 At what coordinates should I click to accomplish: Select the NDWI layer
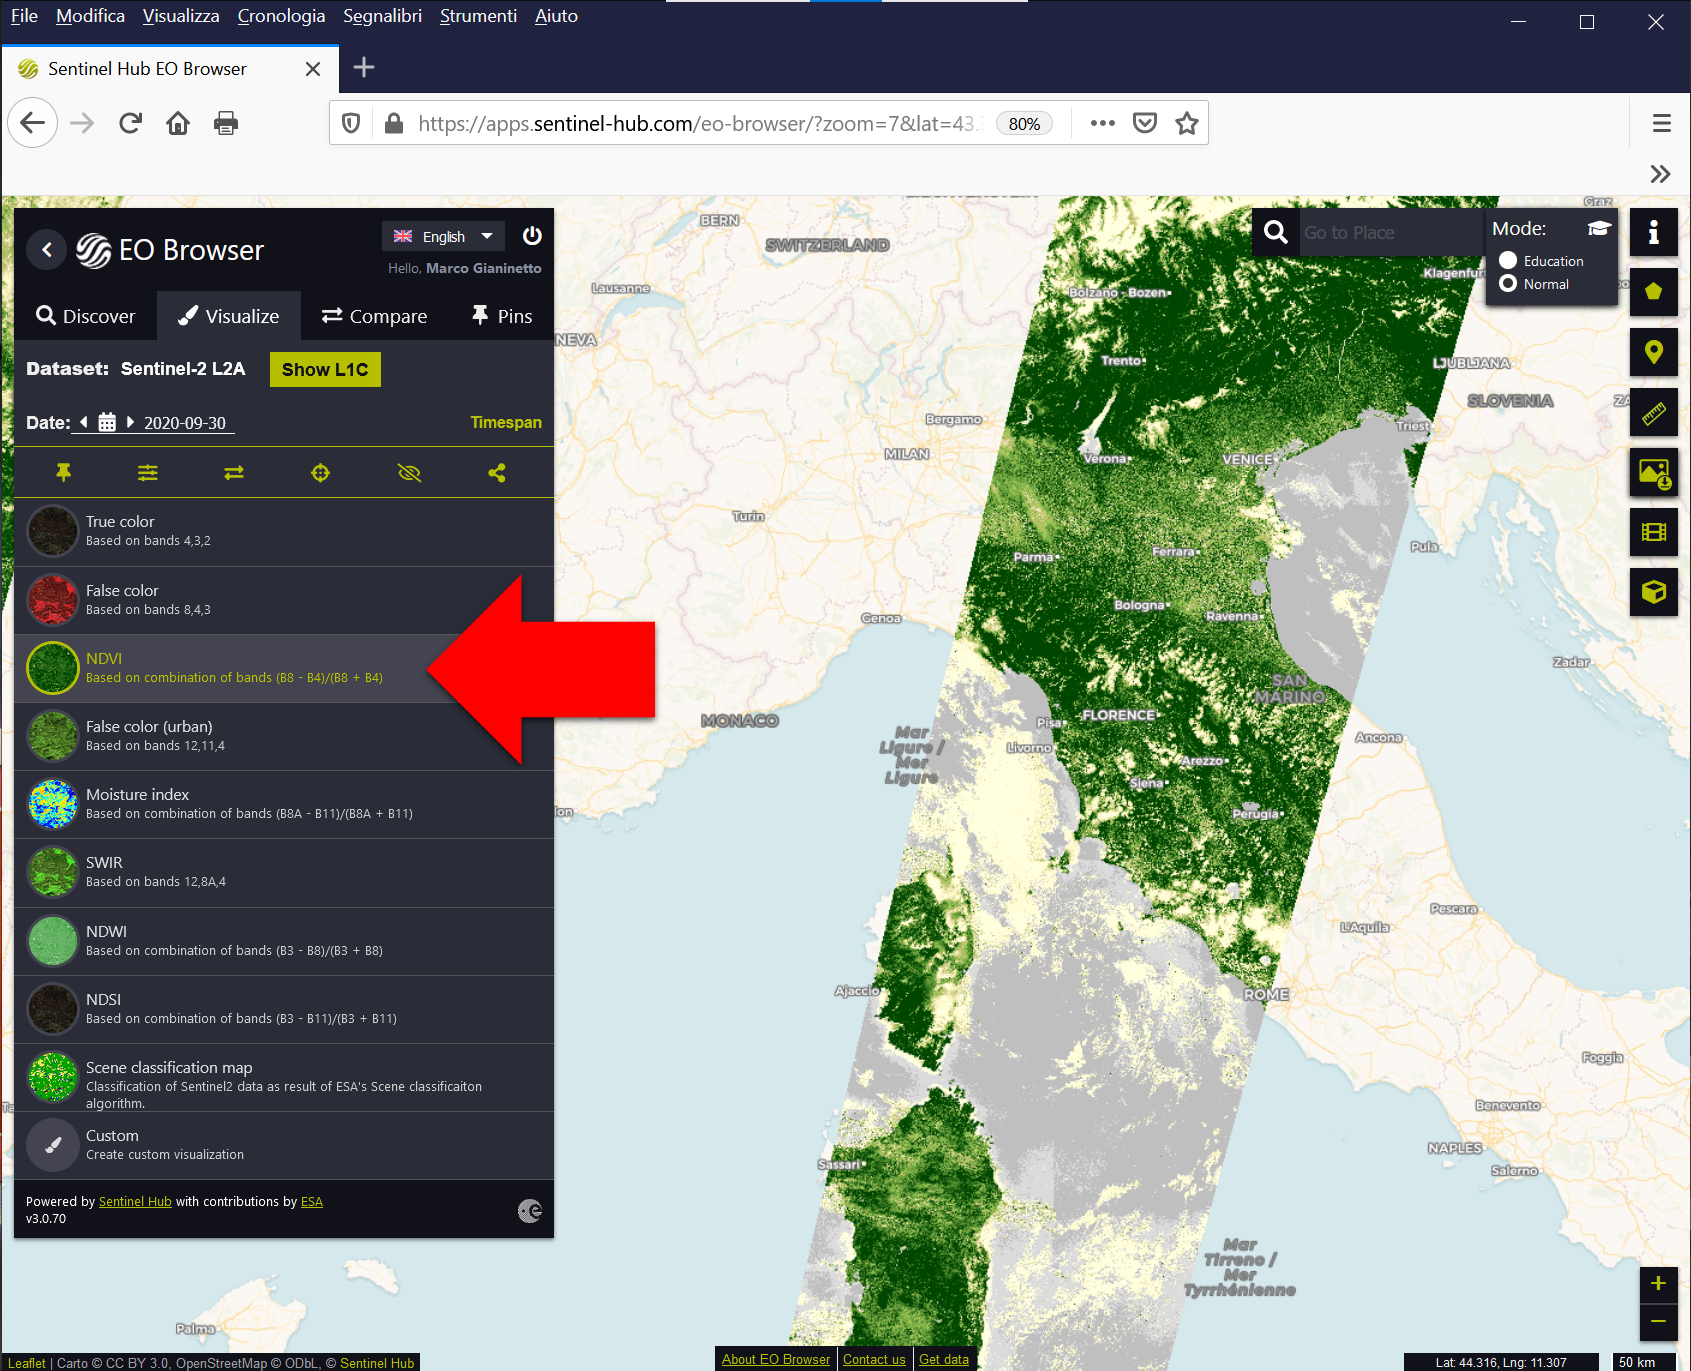[x=284, y=941]
